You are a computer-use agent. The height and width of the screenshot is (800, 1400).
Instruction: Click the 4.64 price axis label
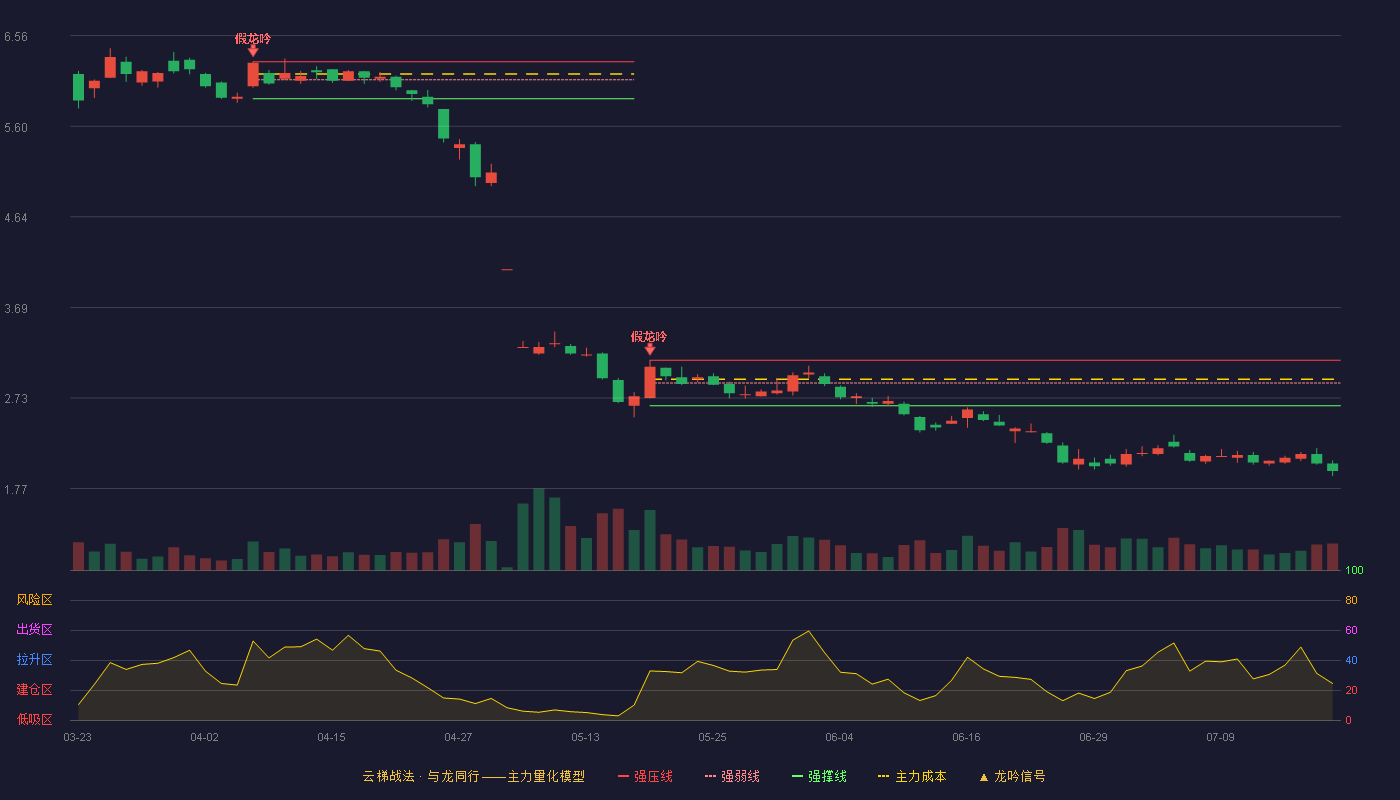click(x=16, y=217)
